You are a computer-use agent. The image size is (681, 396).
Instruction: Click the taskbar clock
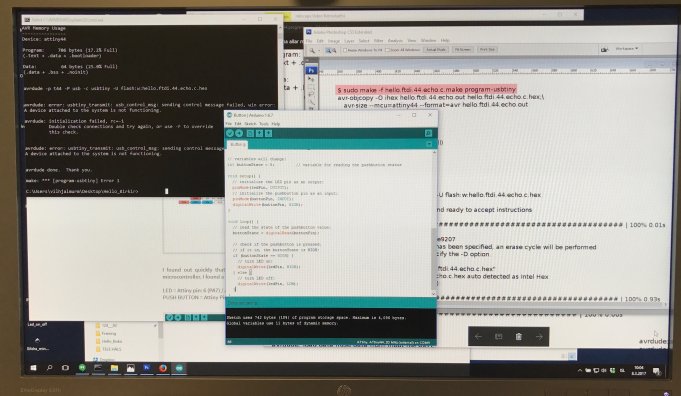pos(638,370)
